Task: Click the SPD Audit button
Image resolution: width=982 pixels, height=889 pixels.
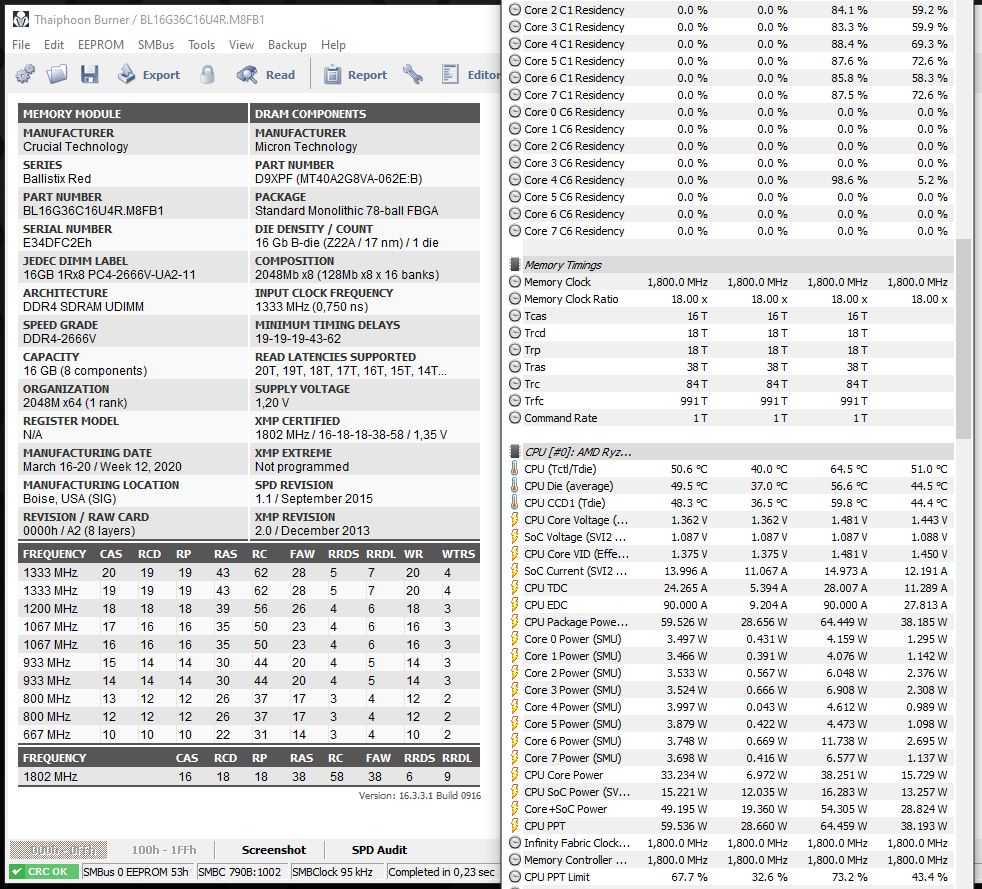Action: pyautogui.click(x=379, y=850)
